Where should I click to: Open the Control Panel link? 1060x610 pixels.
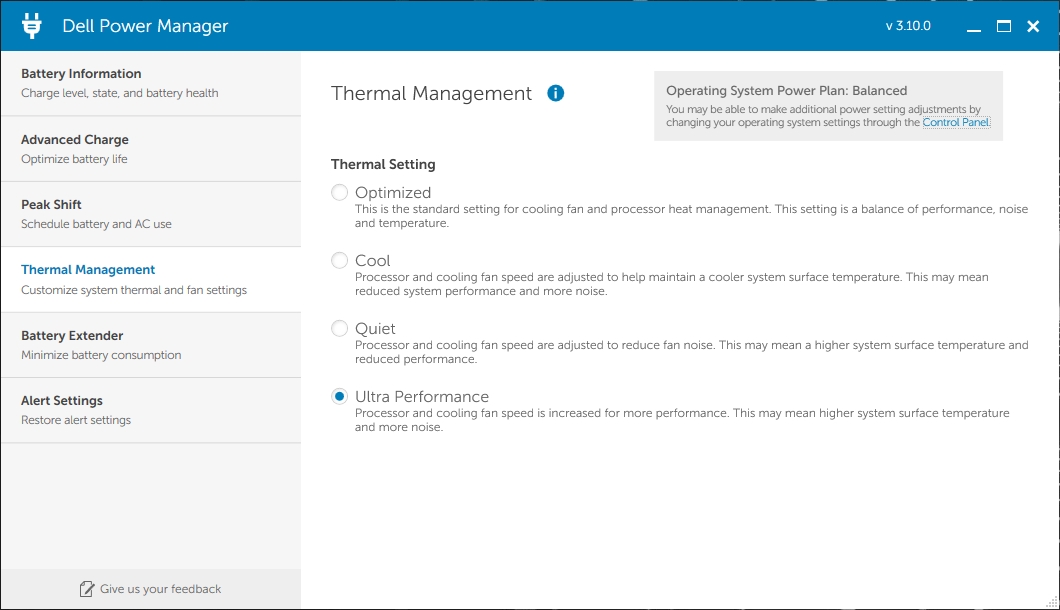coord(955,123)
